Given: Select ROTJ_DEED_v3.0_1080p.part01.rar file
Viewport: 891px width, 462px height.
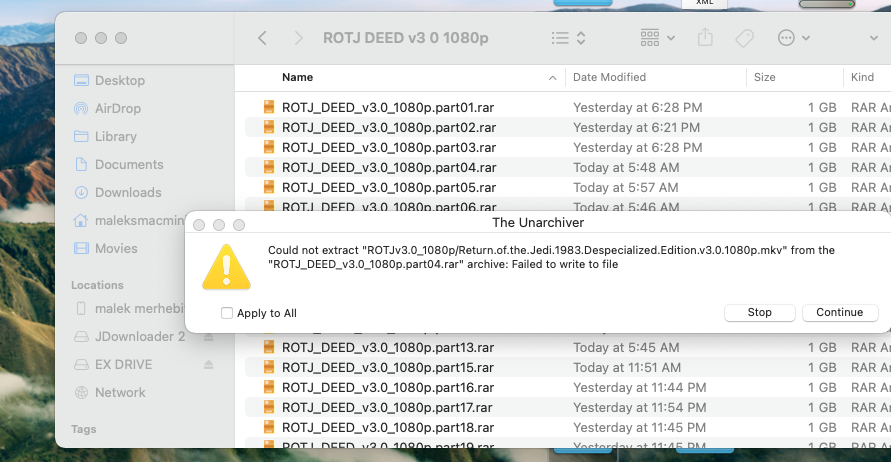Looking at the screenshot, I should [388, 107].
